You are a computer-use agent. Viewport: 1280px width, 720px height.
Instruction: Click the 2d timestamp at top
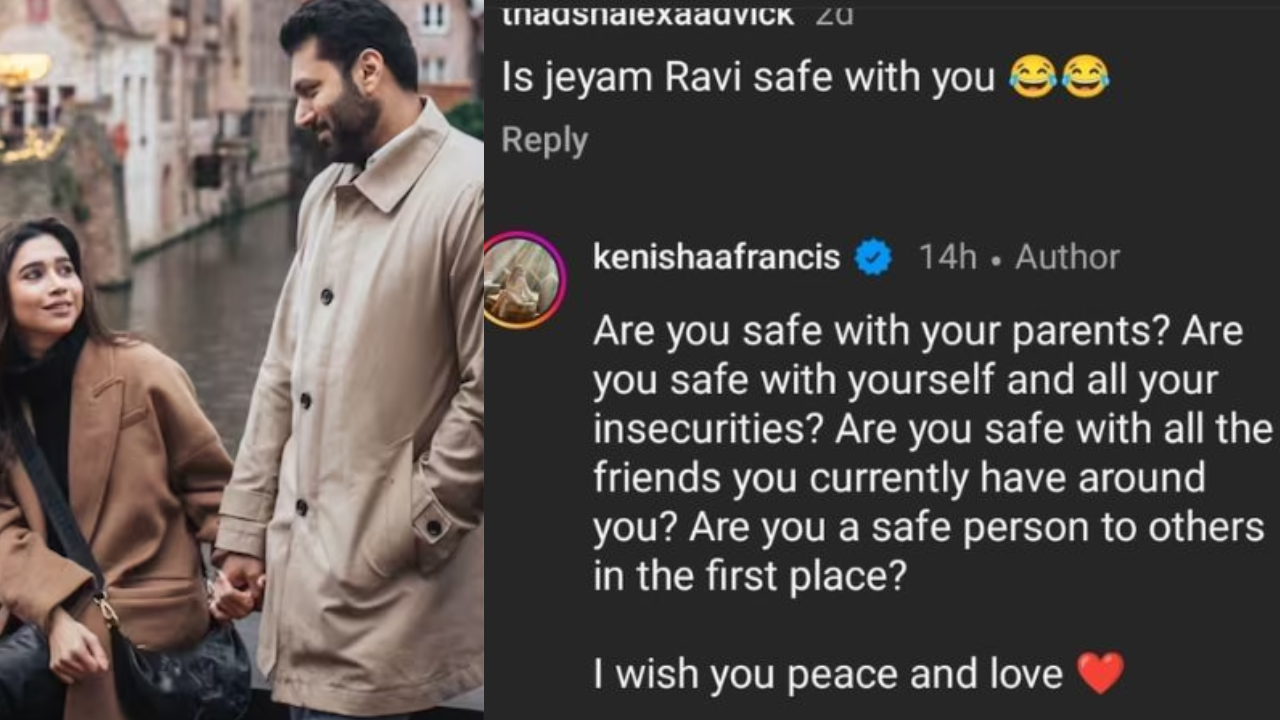click(x=835, y=15)
